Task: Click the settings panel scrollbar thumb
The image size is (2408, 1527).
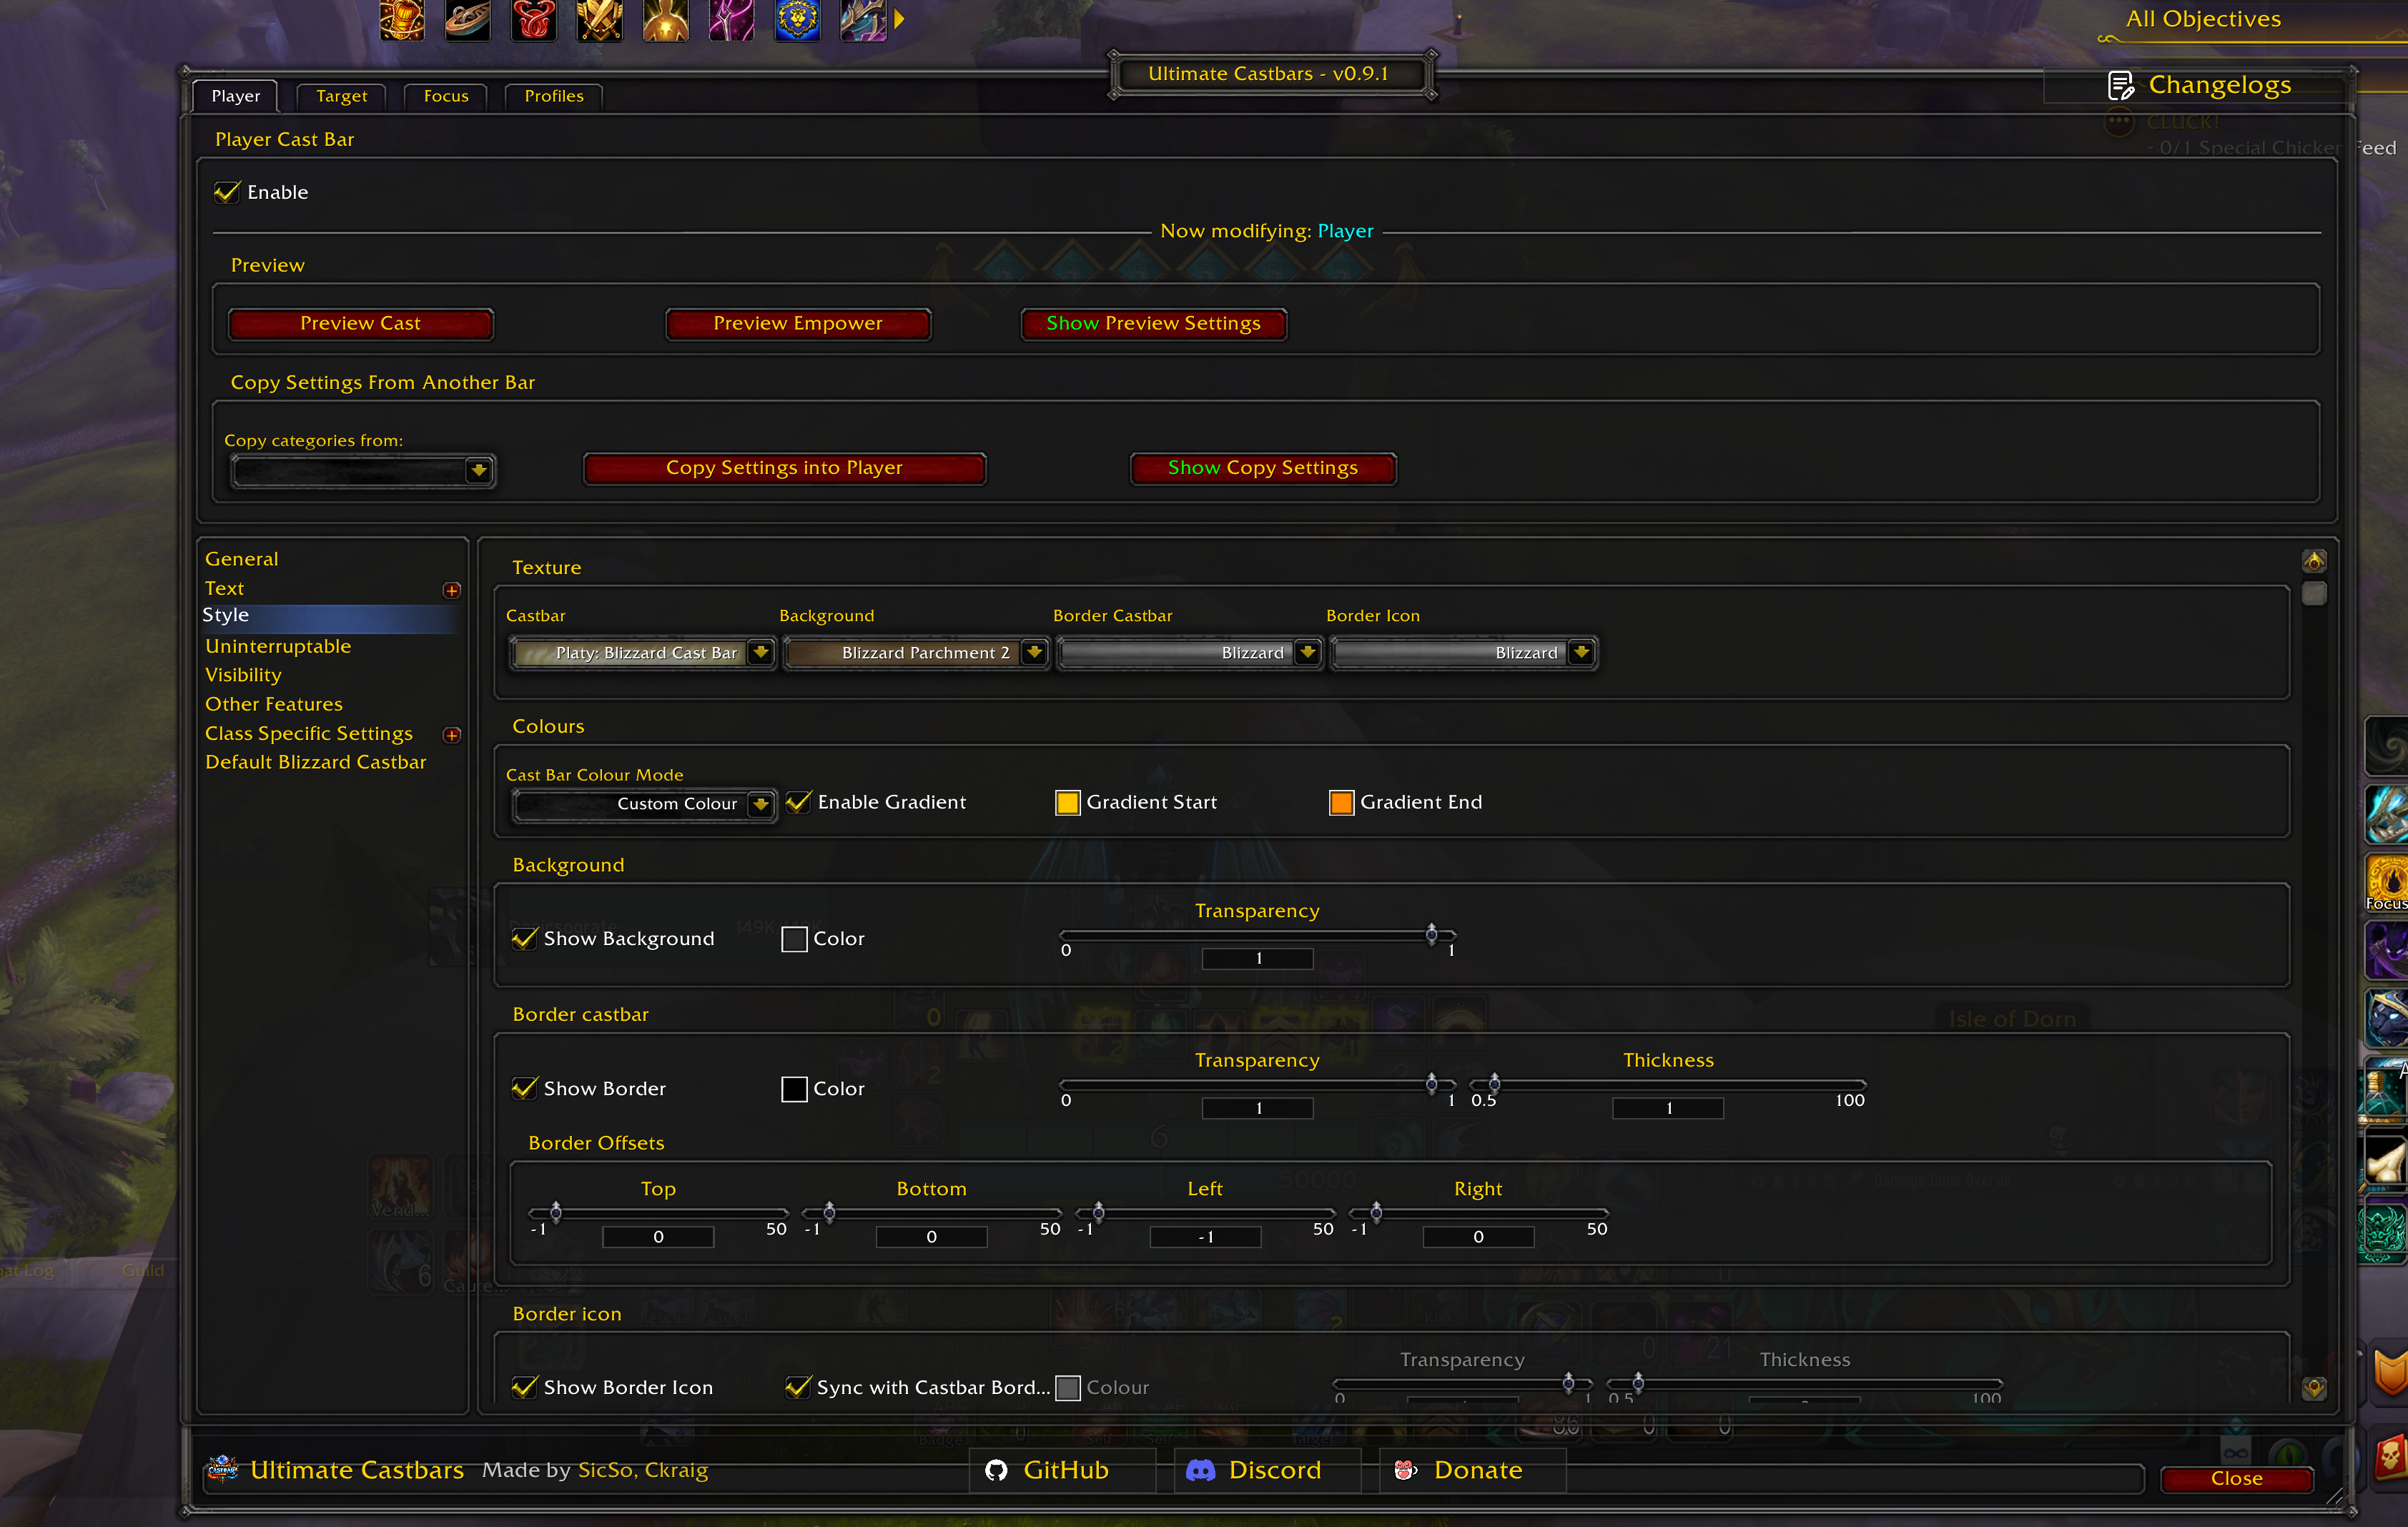Action: [x=2314, y=593]
